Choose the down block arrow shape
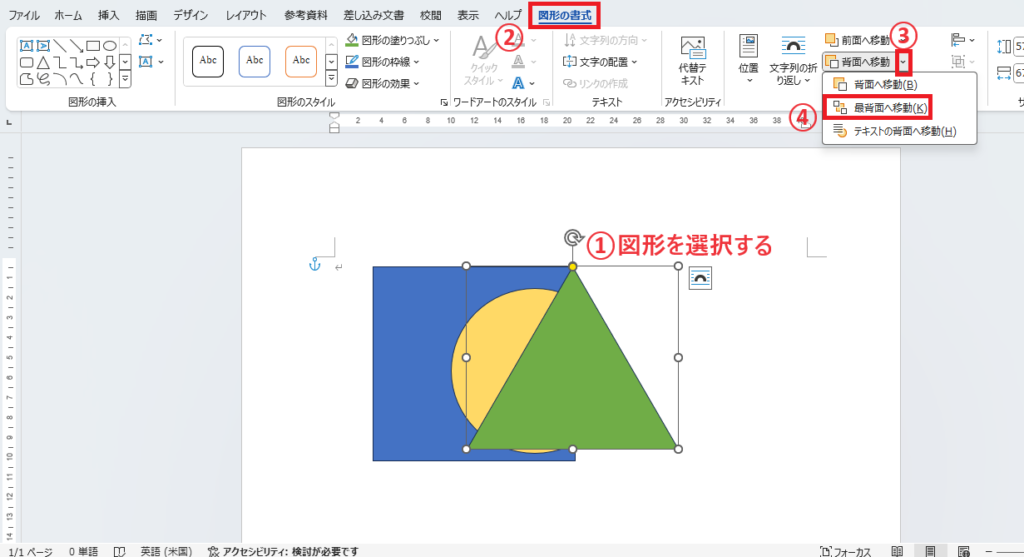1024x557 pixels. click(110, 63)
